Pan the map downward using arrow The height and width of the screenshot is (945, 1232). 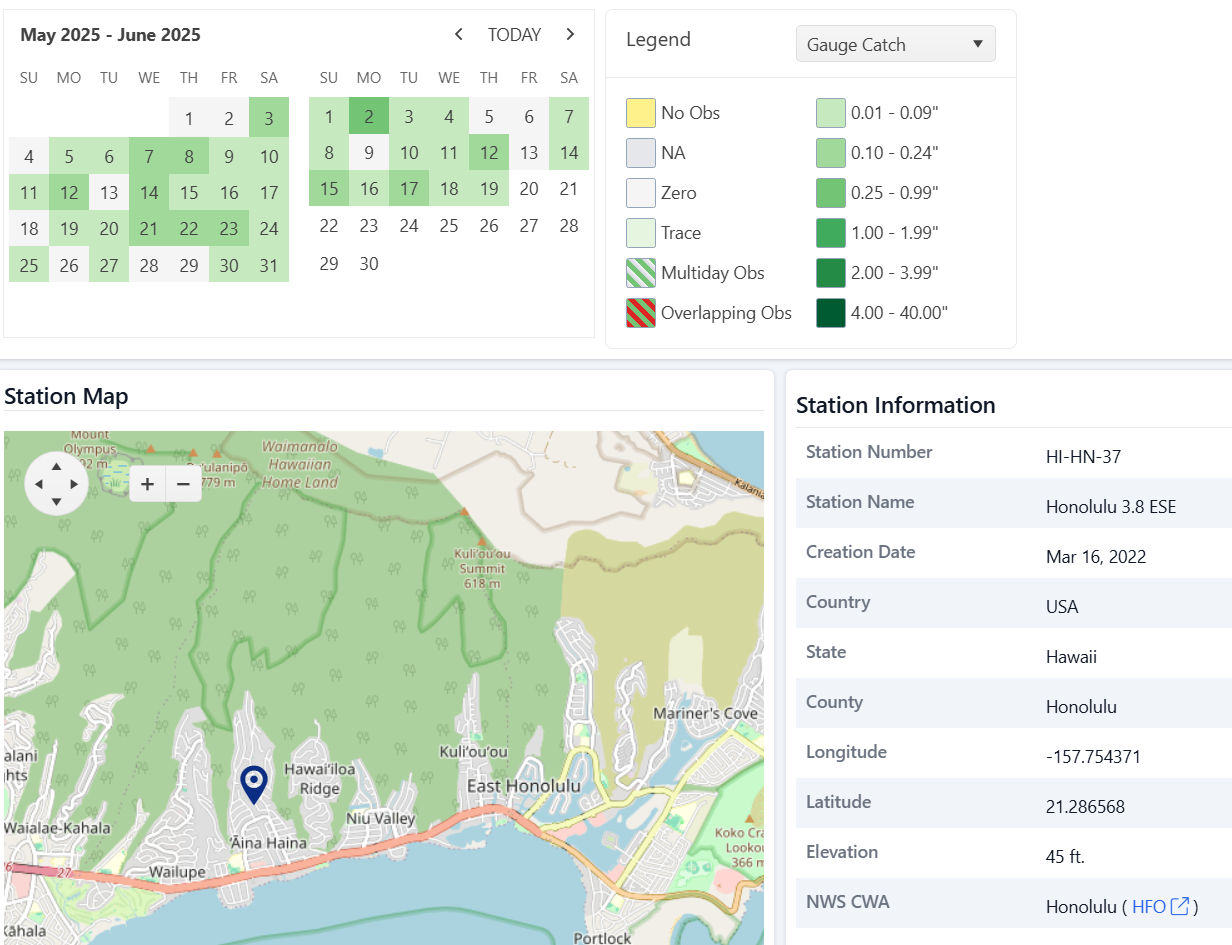pos(56,501)
